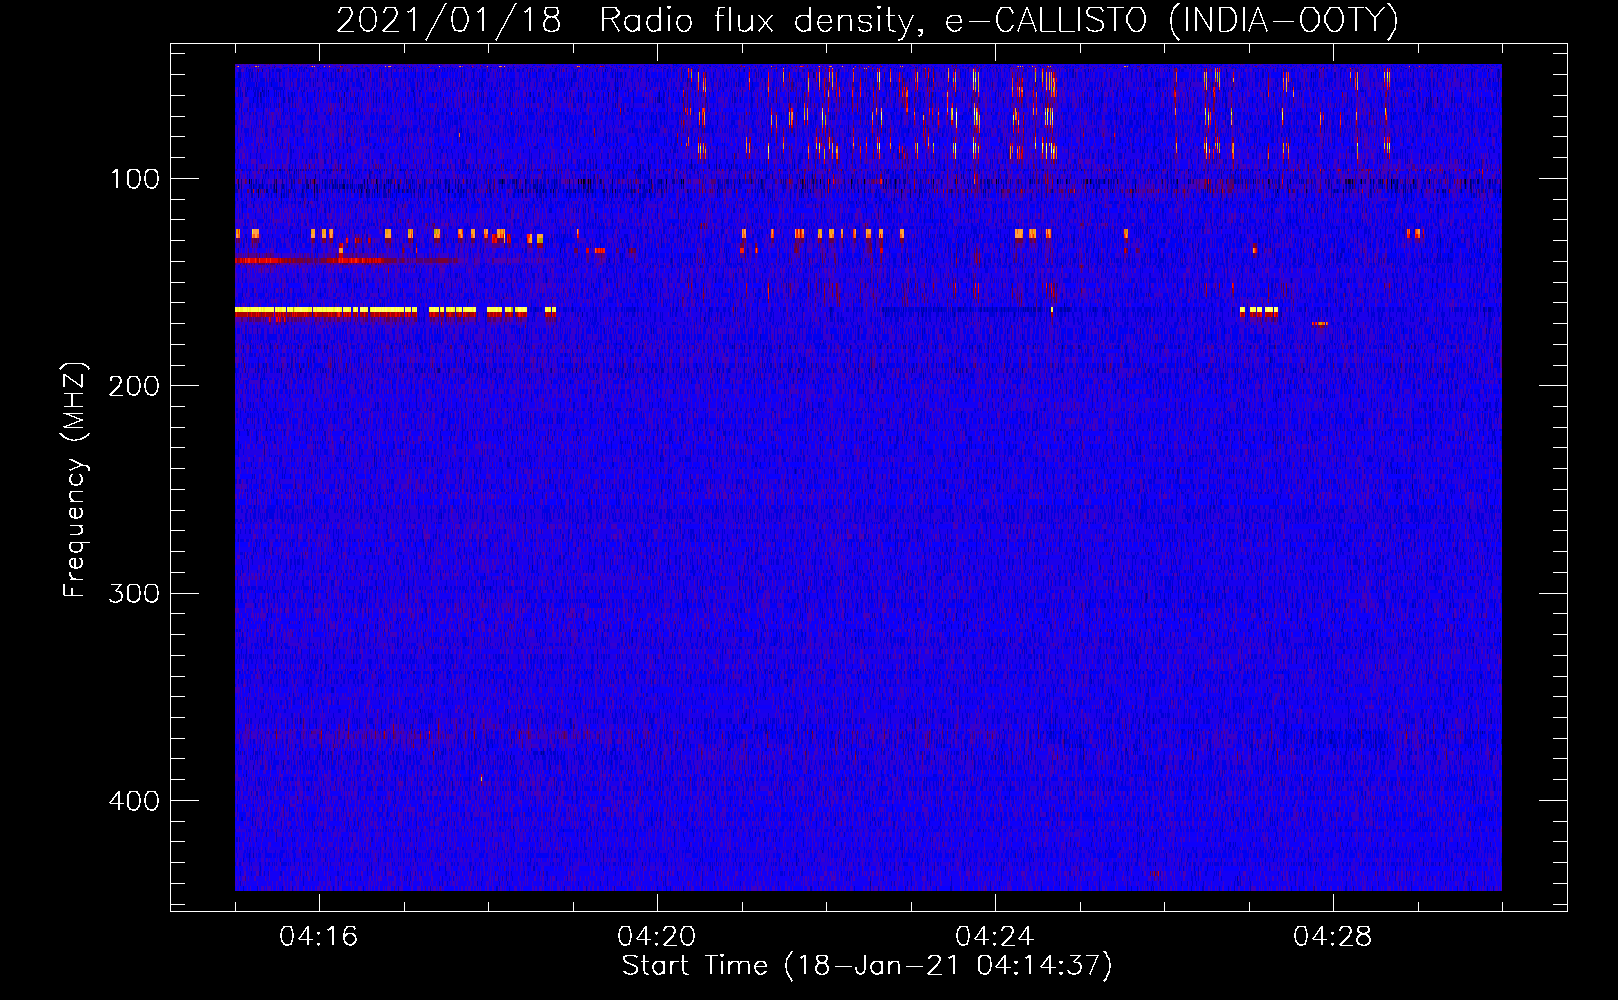Click the 400 frequency tick label
The image size is (1618, 1000).
tap(135, 801)
